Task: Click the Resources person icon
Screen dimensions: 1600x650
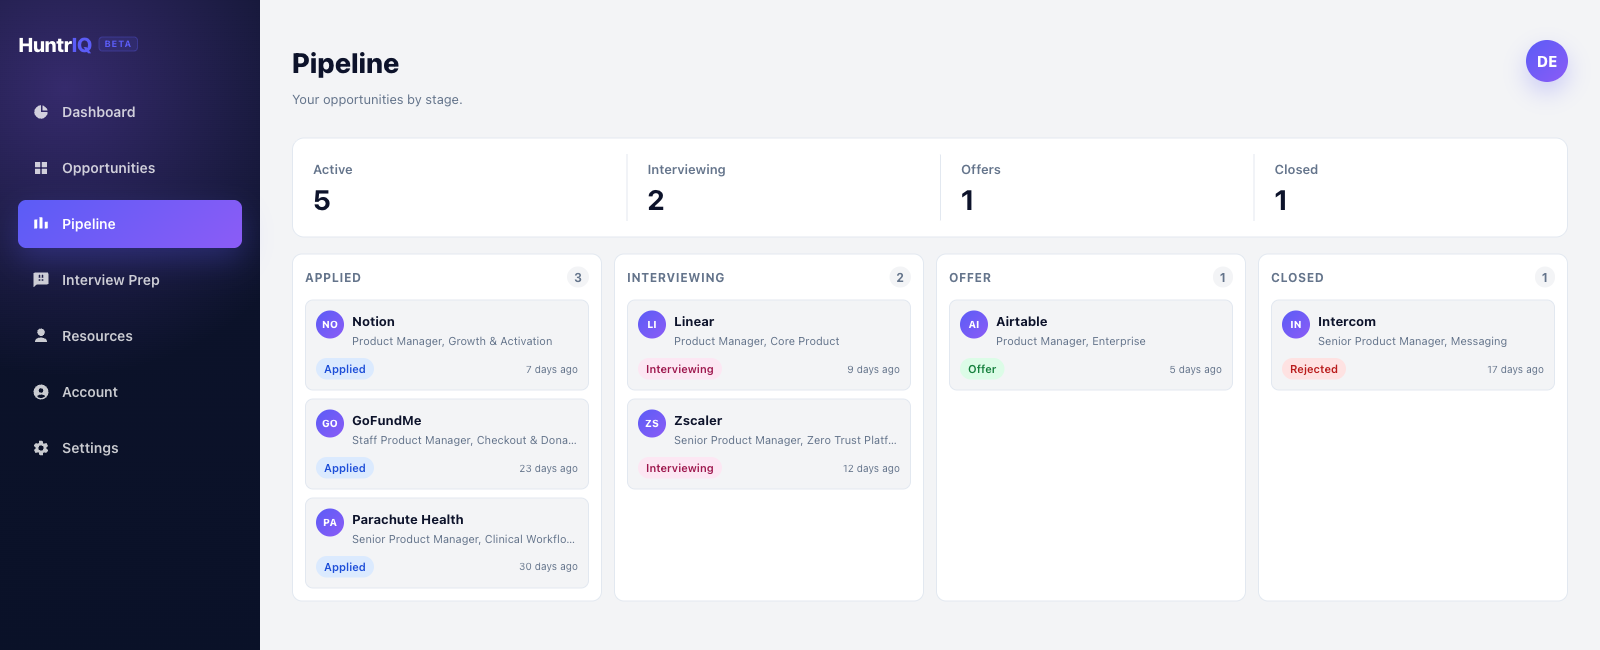Action: 41,336
